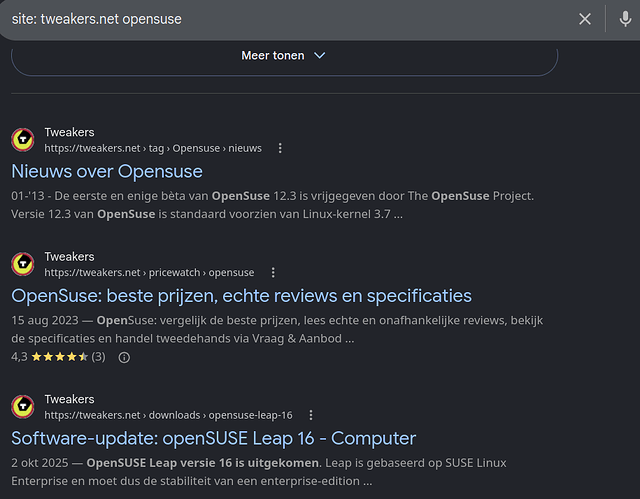
Task: Click the Tweakers favicon beside the openSUSE Leap 16 result
Action: coord(23,406)
